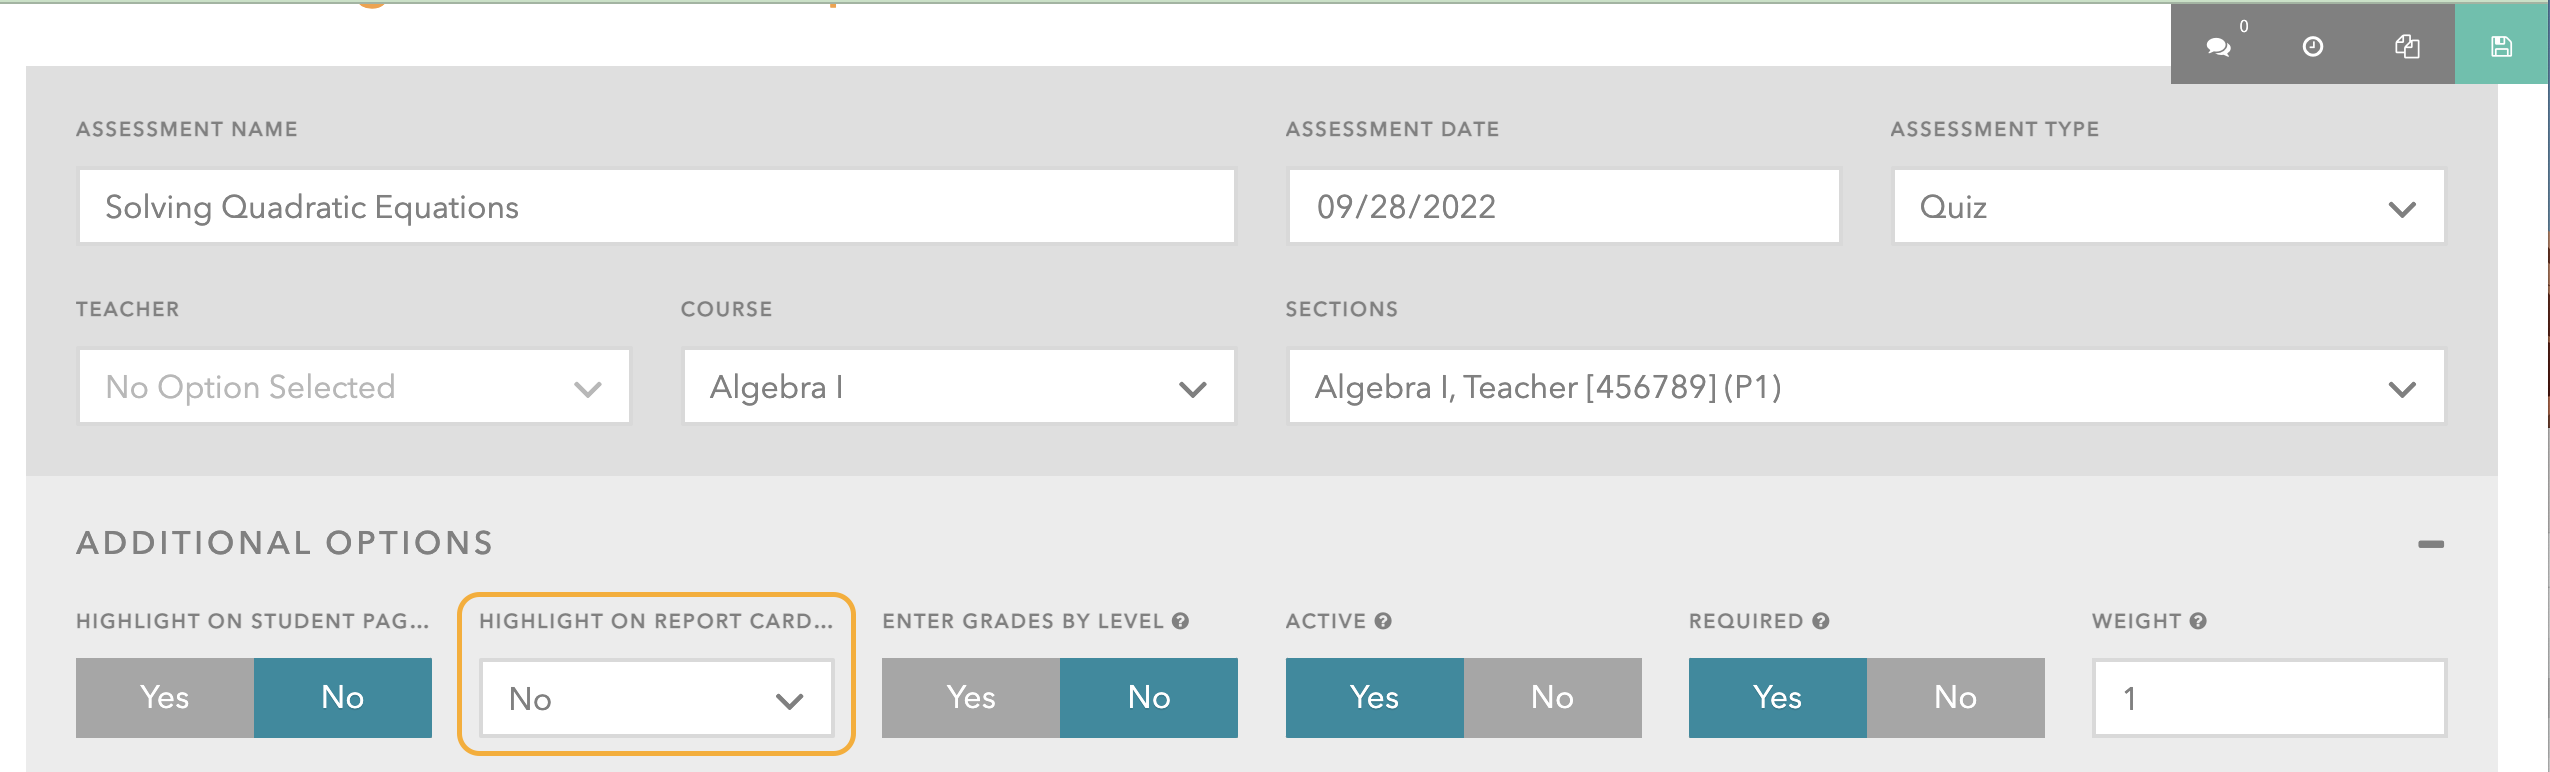Open the Teacher dropdown

[354, 387]
